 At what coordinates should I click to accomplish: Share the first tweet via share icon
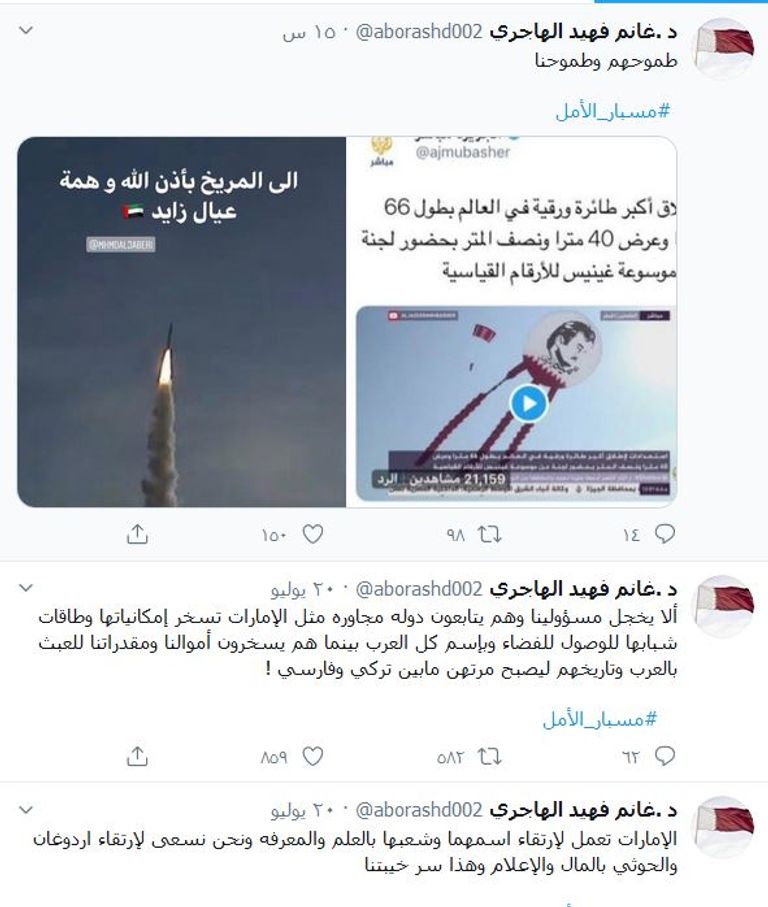pos(137,534)
